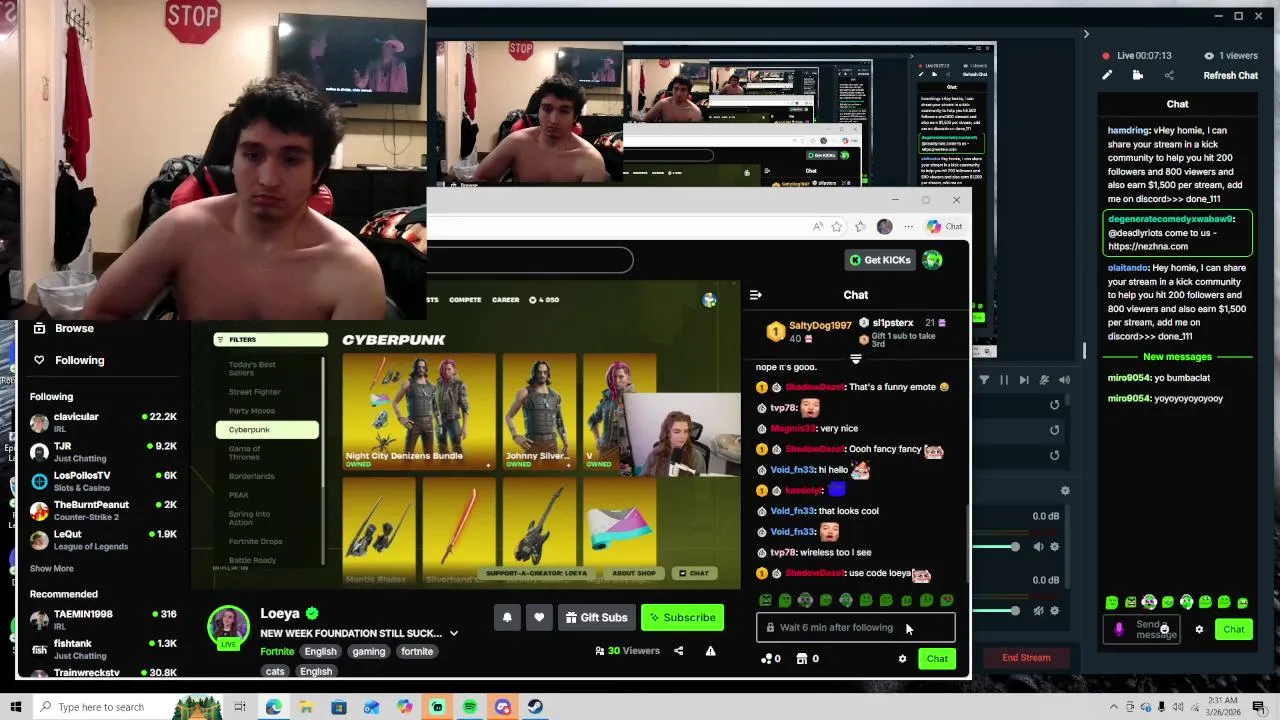This screenshot has height=720, width=1280.
Task: Click the Get KICKs button
Action: pos(880,260)
